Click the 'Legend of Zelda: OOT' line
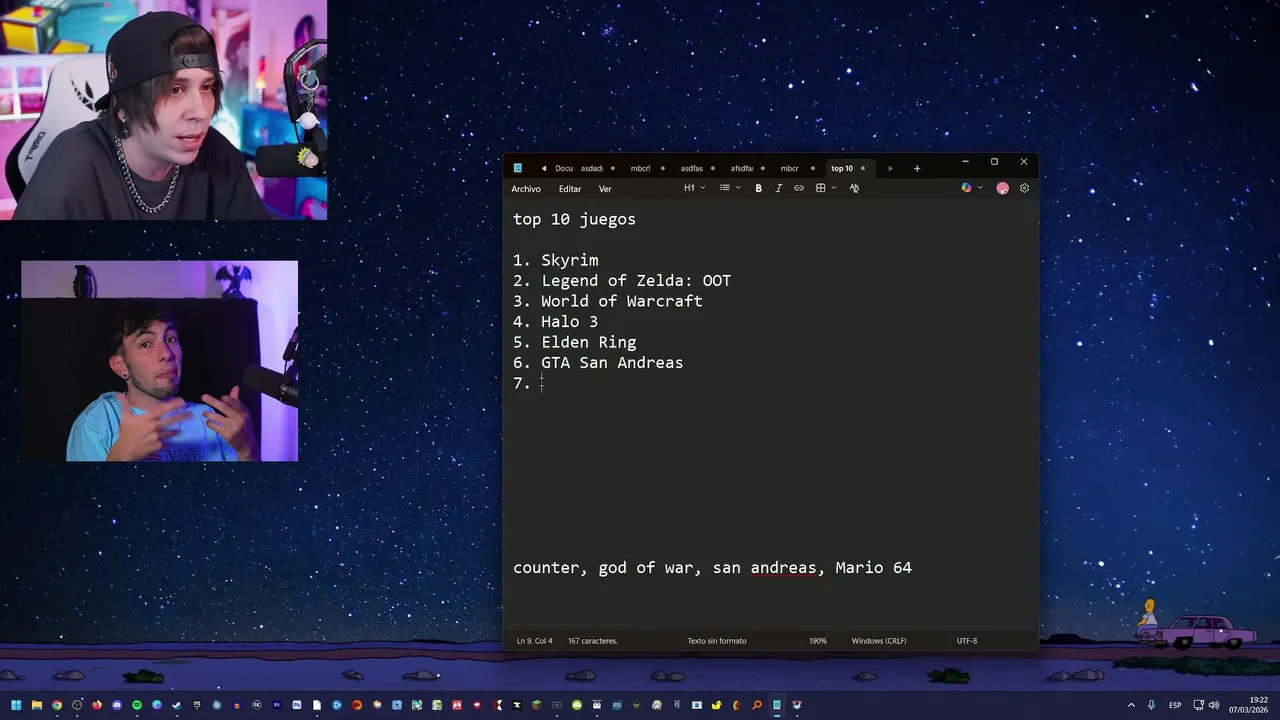 636,281
